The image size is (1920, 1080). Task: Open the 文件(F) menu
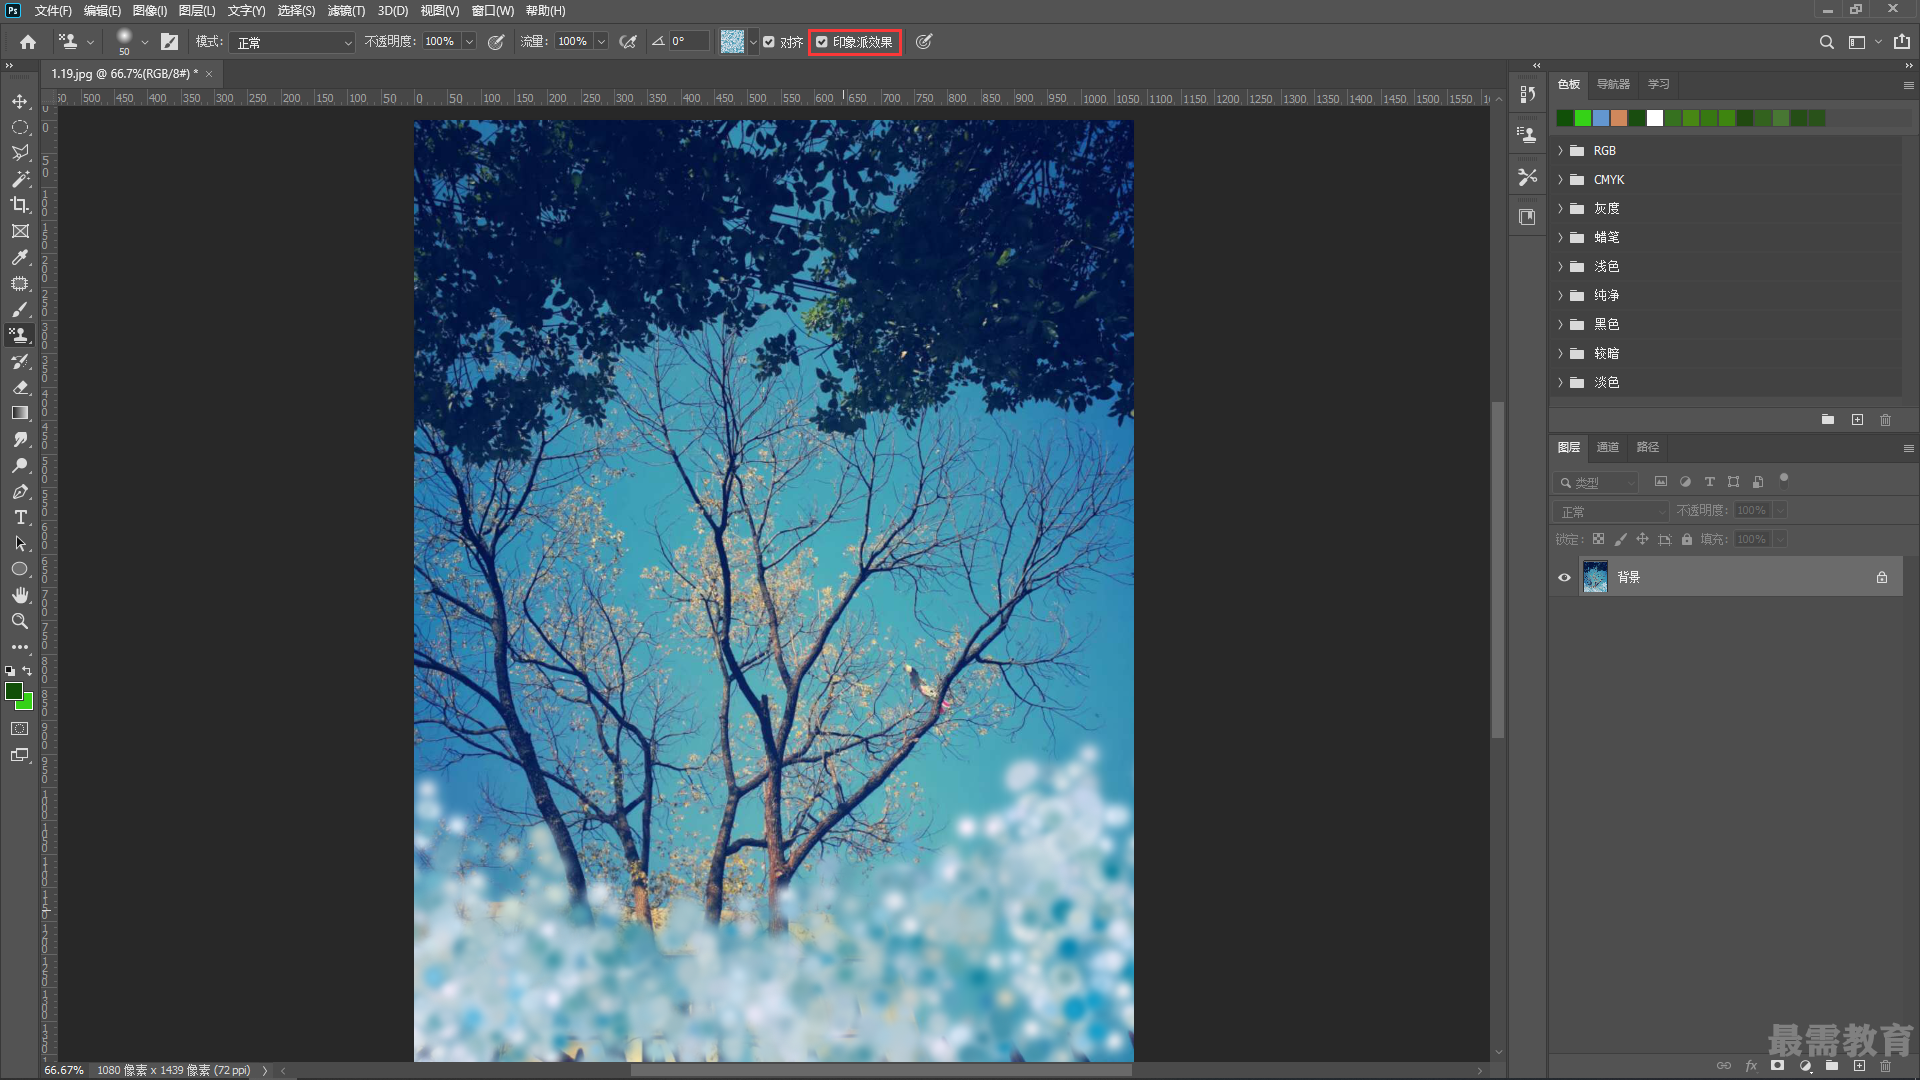tap(53, 11)
